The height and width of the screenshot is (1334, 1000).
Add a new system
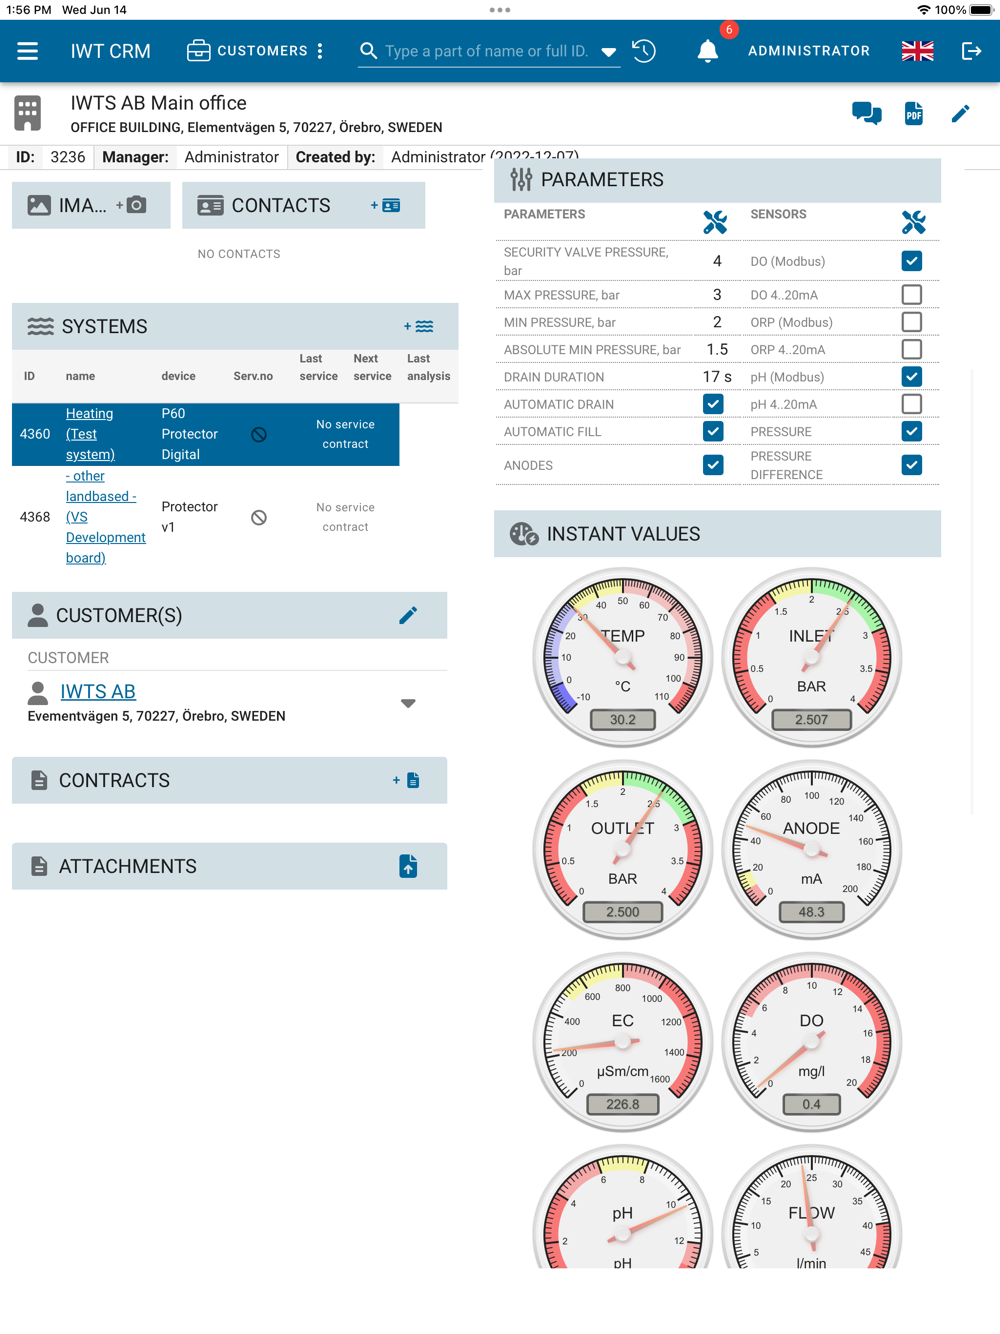coord(418,326)
